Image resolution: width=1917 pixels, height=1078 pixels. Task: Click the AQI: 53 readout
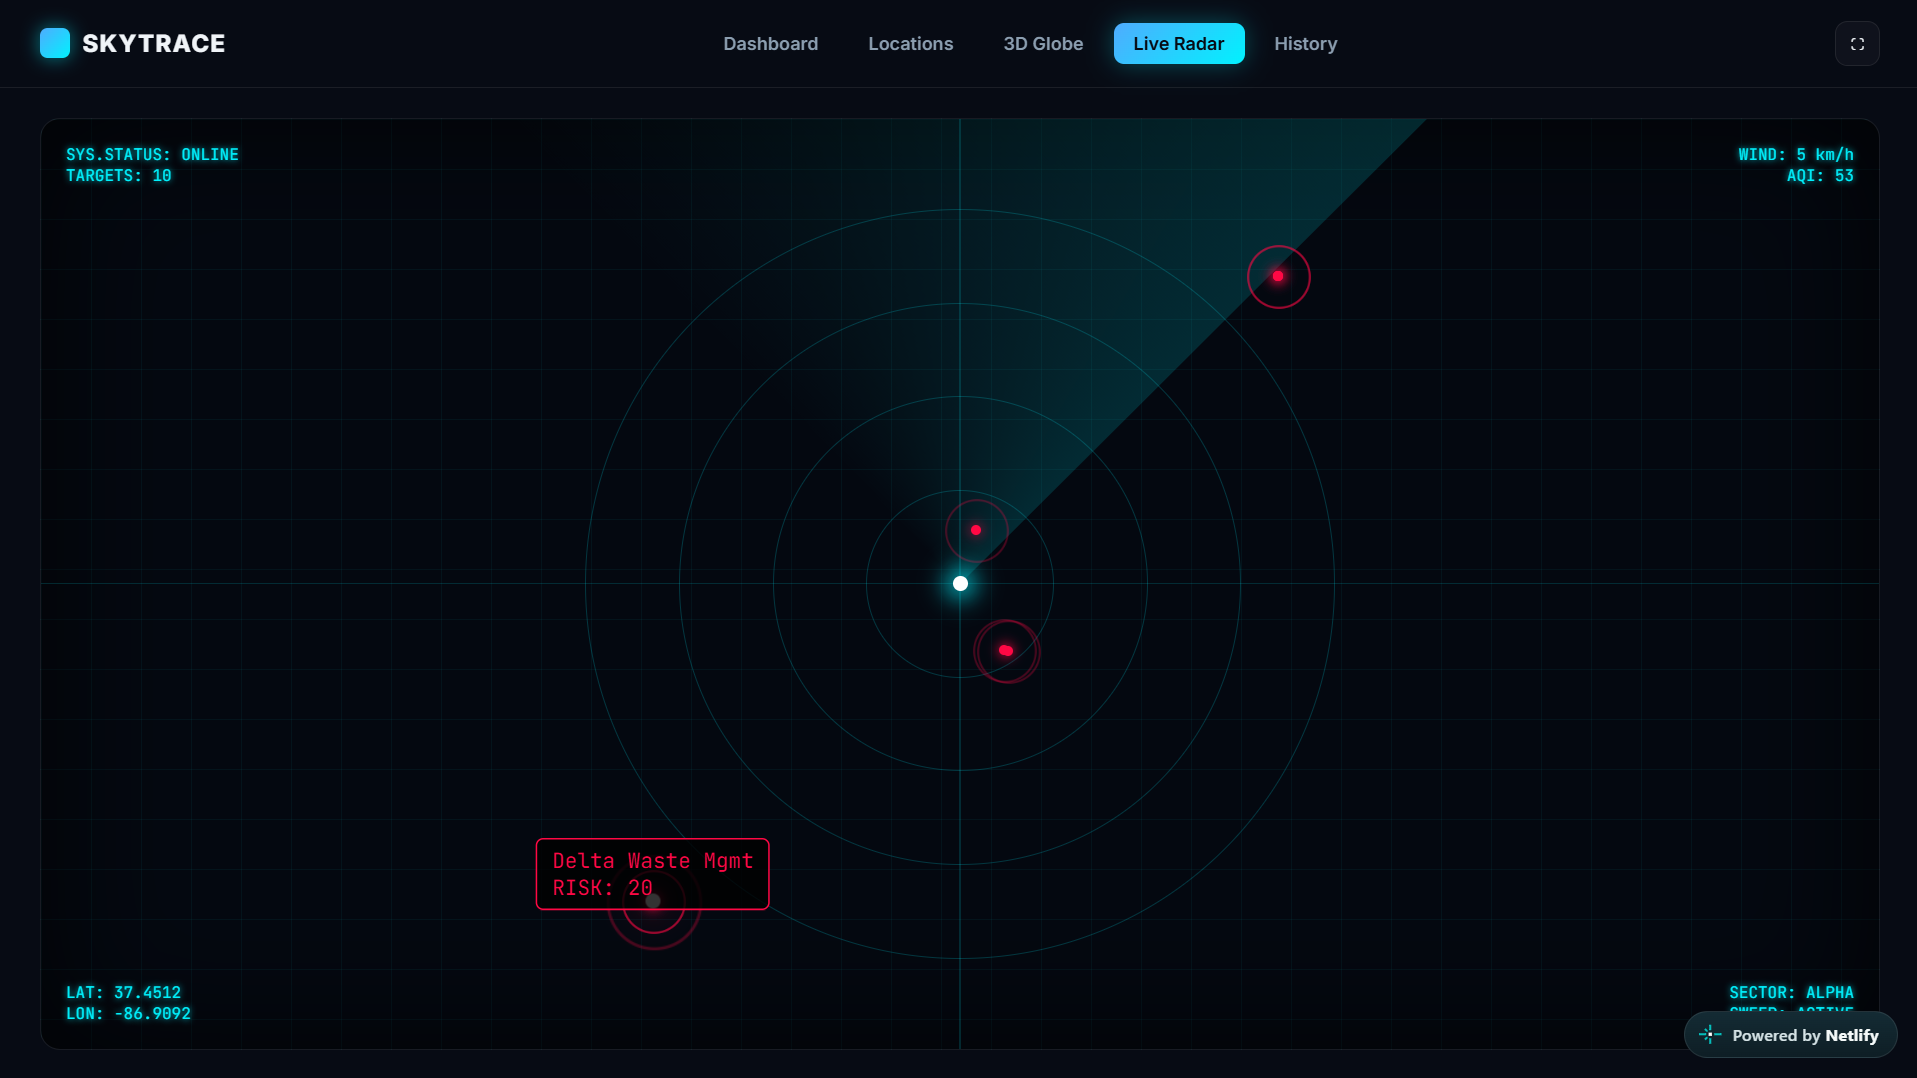pyautogui.click(x=1820, y=176)
